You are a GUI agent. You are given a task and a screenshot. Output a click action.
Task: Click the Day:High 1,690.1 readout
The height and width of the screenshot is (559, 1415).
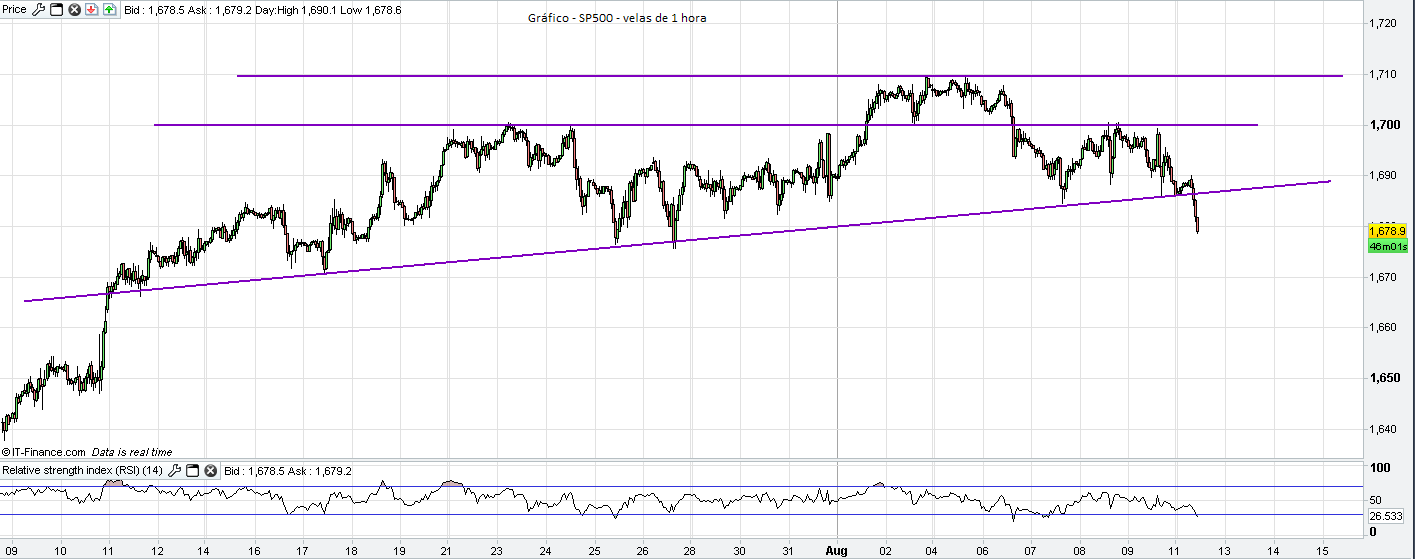295,10
